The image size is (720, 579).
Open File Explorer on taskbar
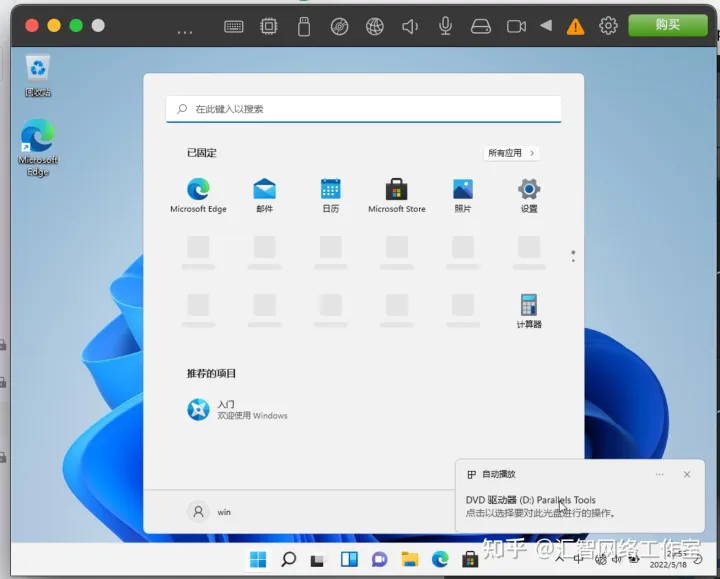coord(410,559)
